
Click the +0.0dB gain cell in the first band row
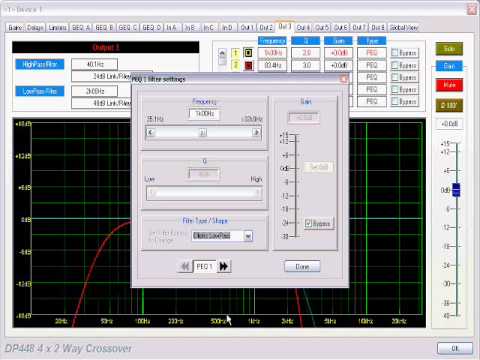pyautogui.click(x=339, y=53)
